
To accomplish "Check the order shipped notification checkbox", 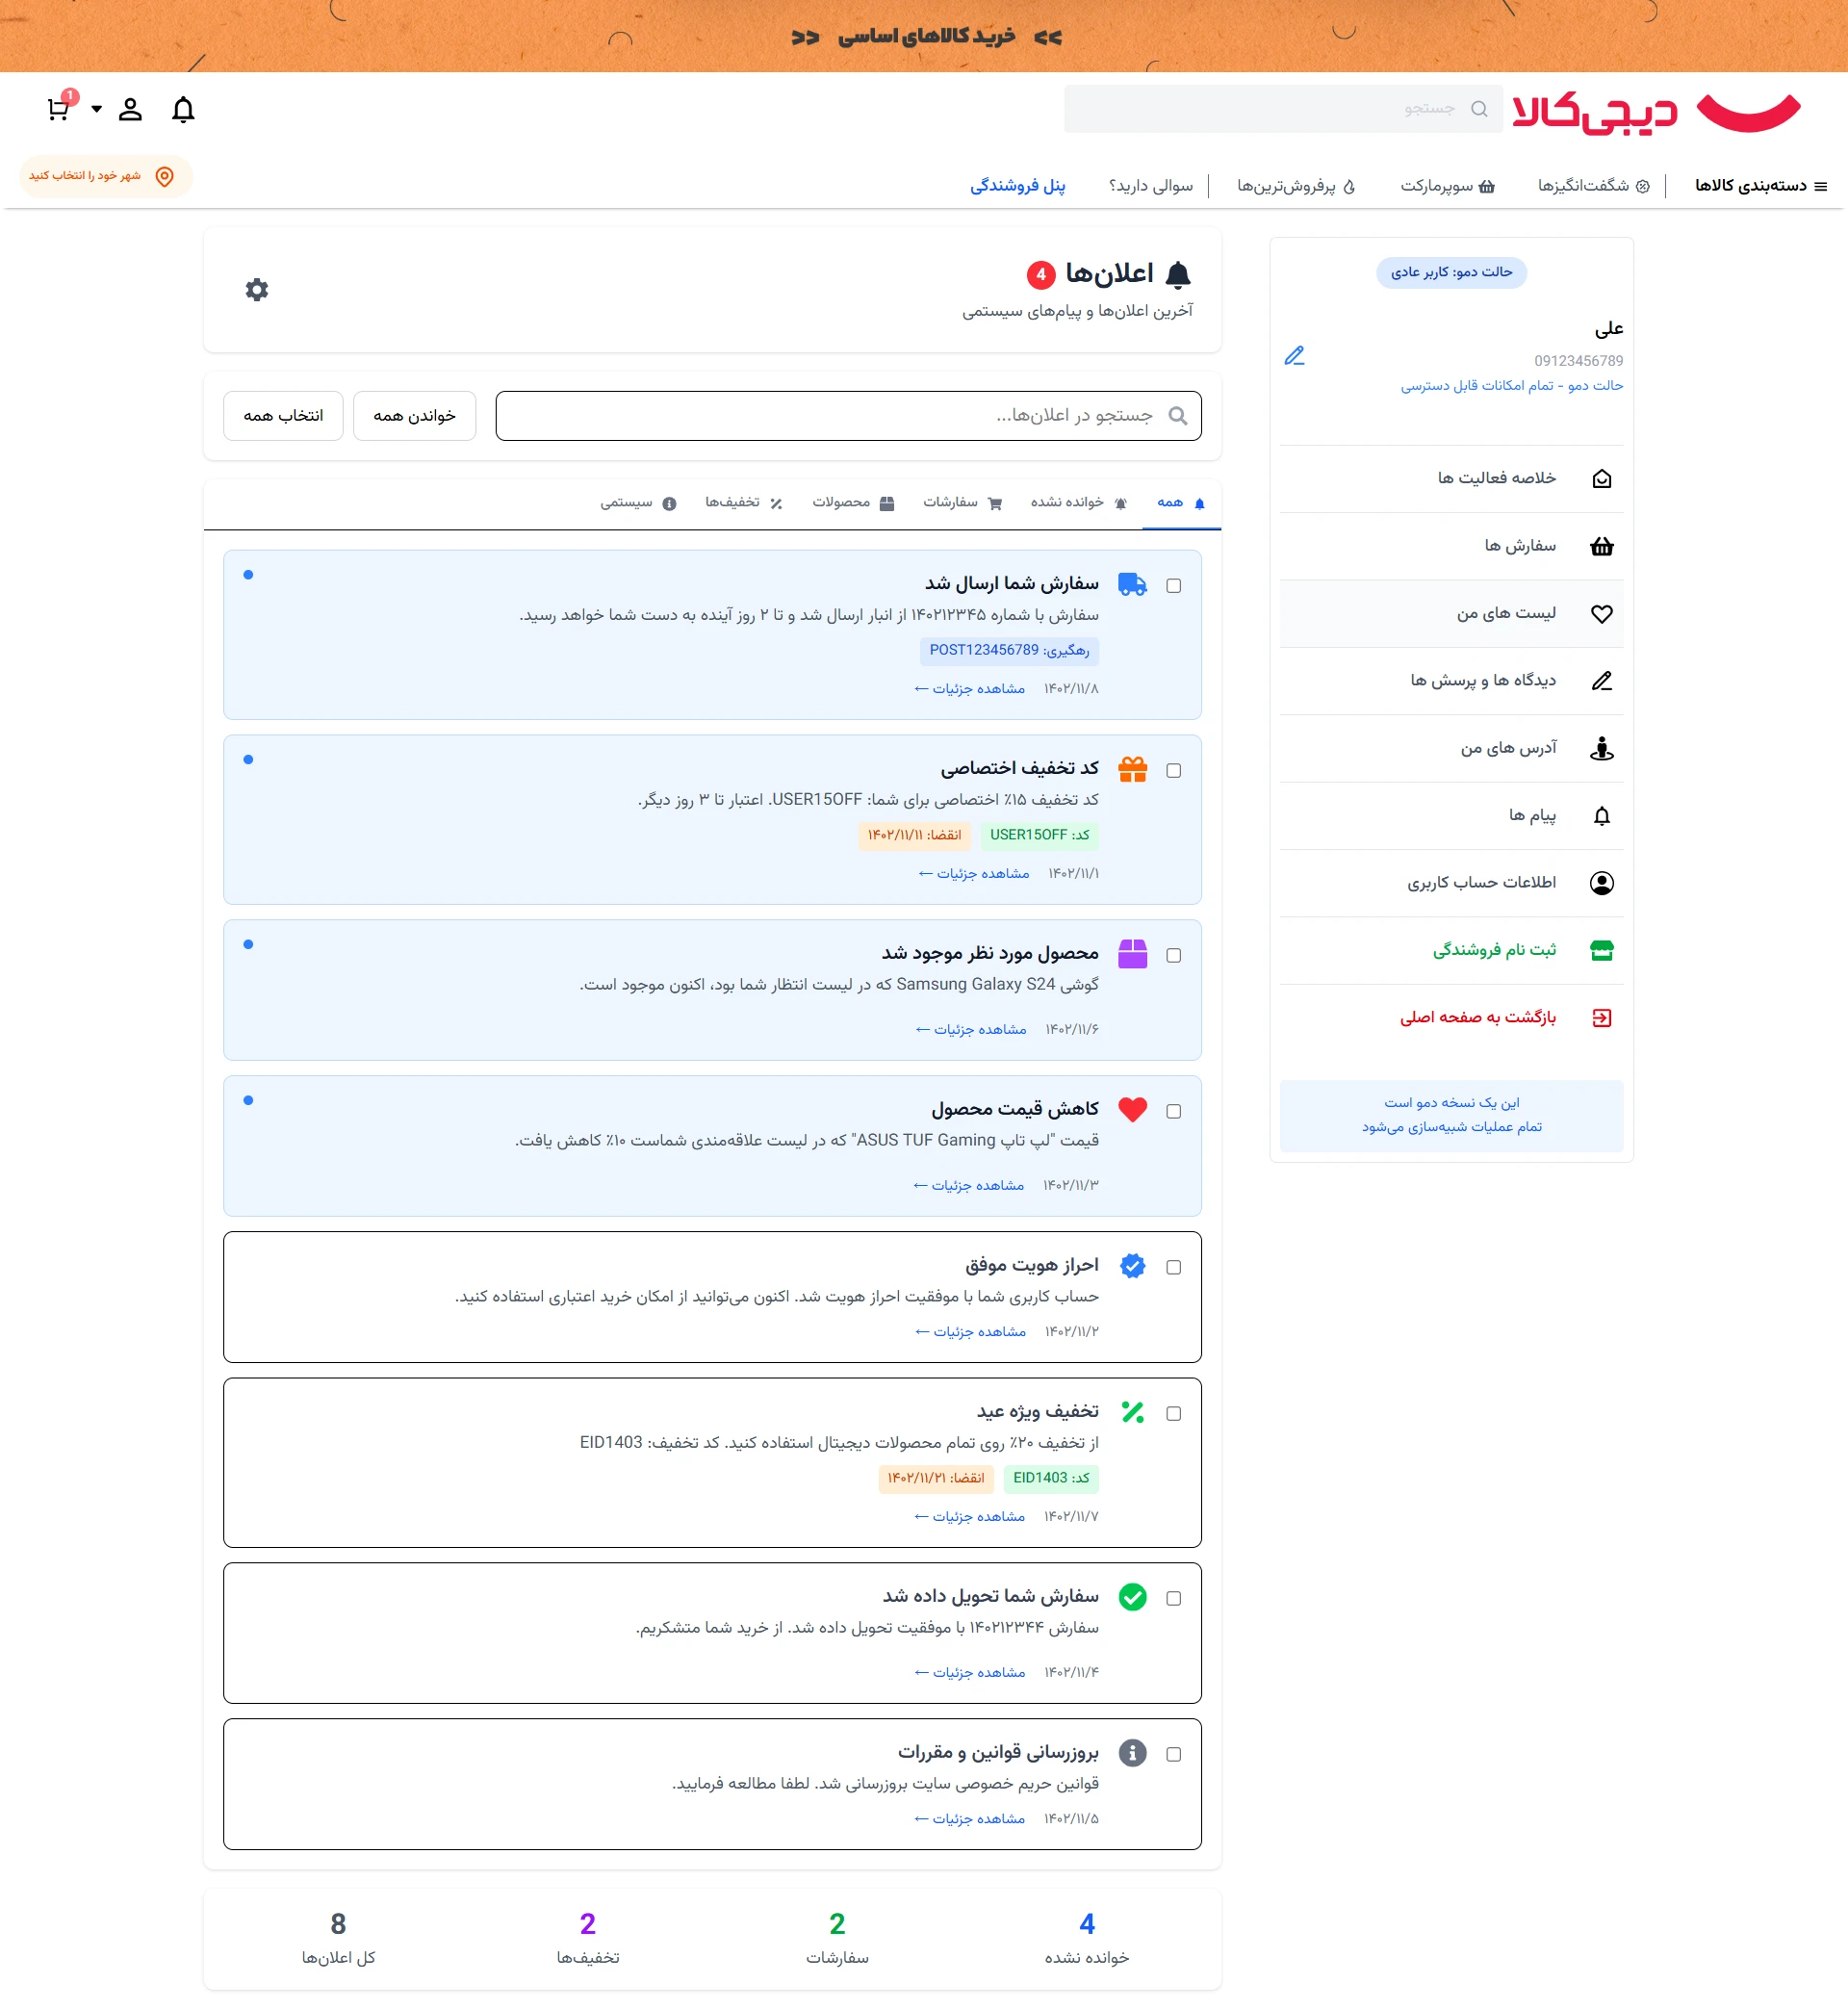I will [x=1173, y=586].
